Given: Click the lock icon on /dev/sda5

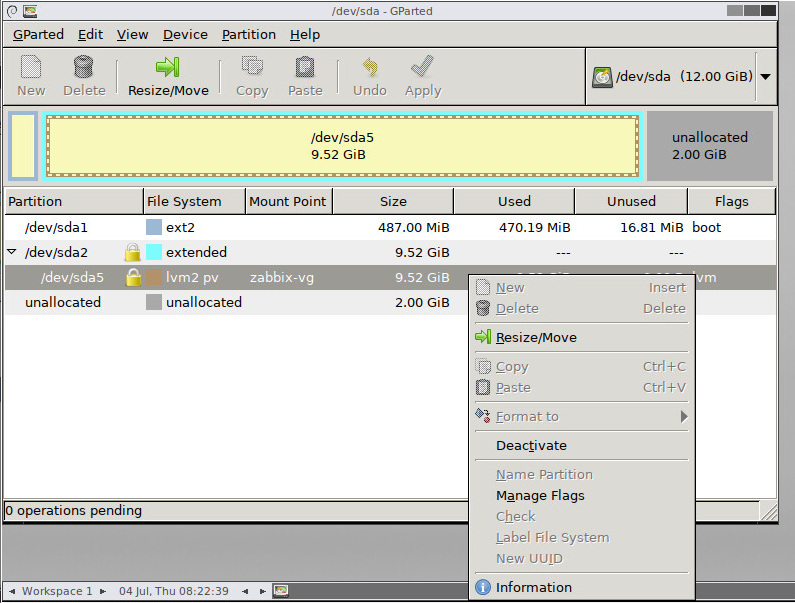Looking at the screenshot, I should coord(133,277).
